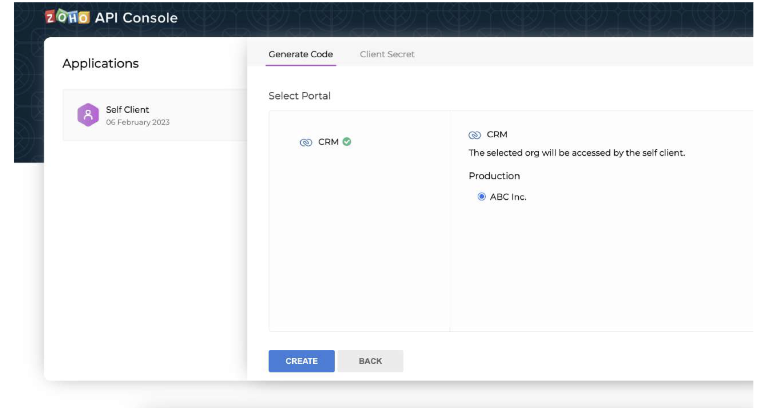This screenshot has width=758, height=408.
Task: Click the 'selected org will be accessed' note
Action: (577, 153)
